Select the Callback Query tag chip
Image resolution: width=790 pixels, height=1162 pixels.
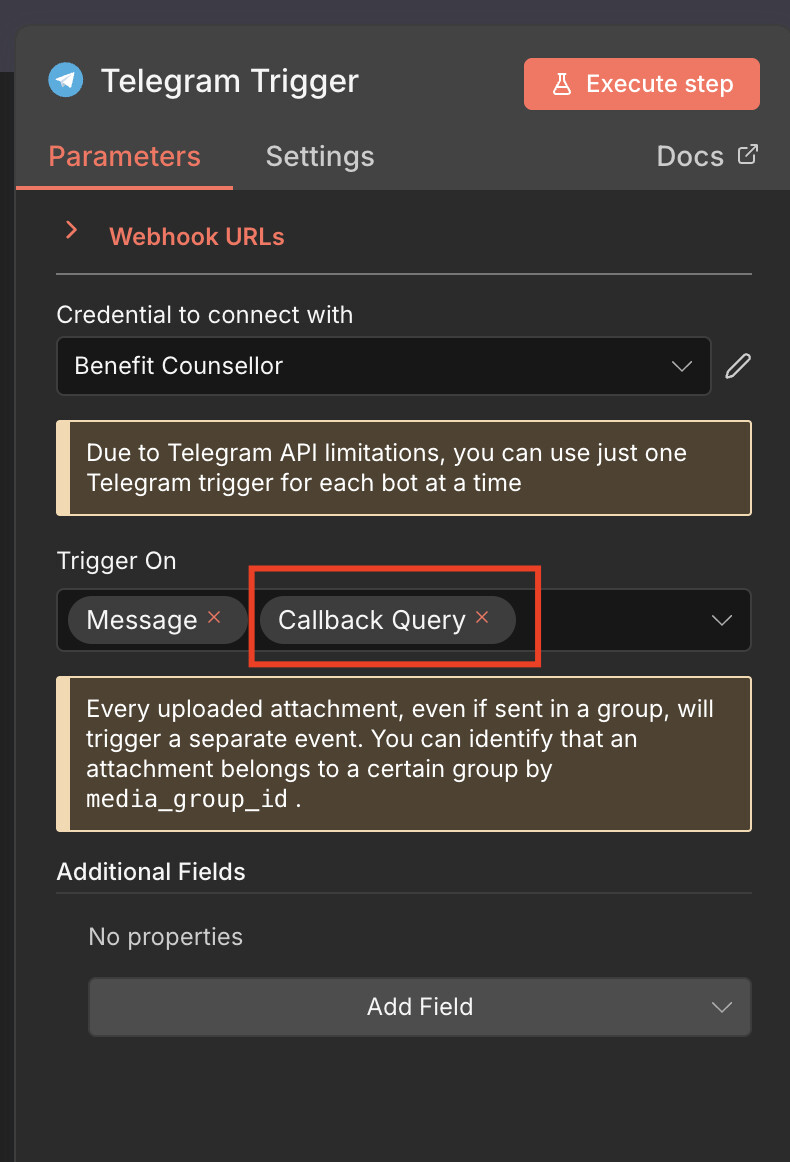click(372, 620)
